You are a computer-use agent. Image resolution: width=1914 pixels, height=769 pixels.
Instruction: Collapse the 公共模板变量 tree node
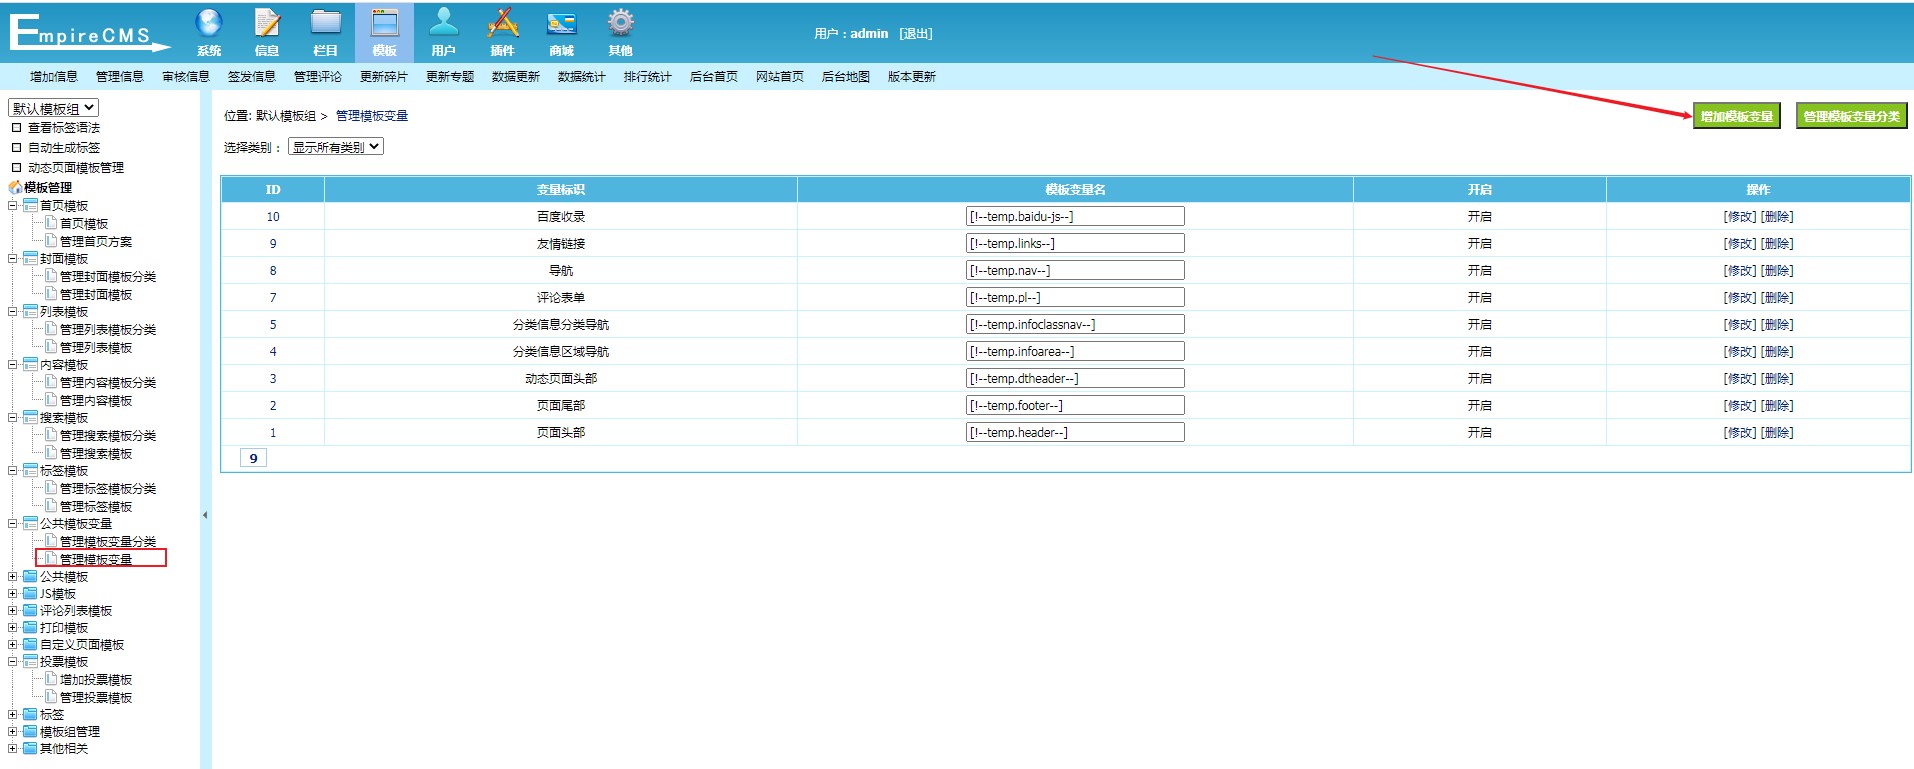13,523
